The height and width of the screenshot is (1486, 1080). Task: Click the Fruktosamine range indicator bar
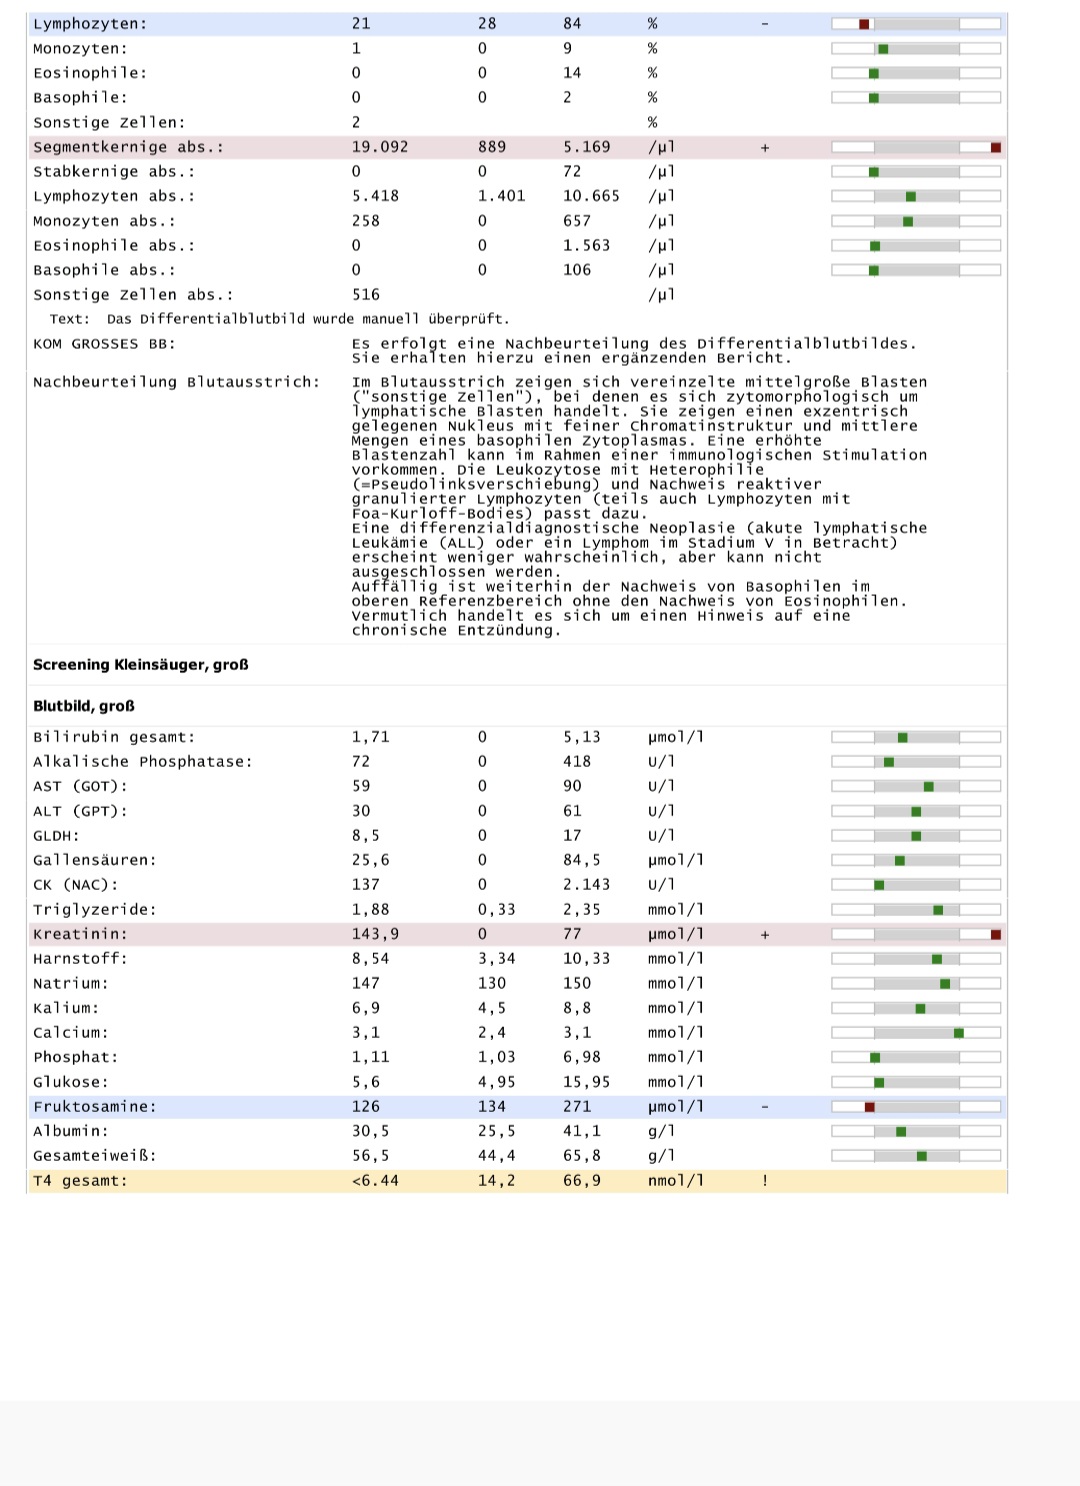pyautogui.click(x=916, y=1107)
